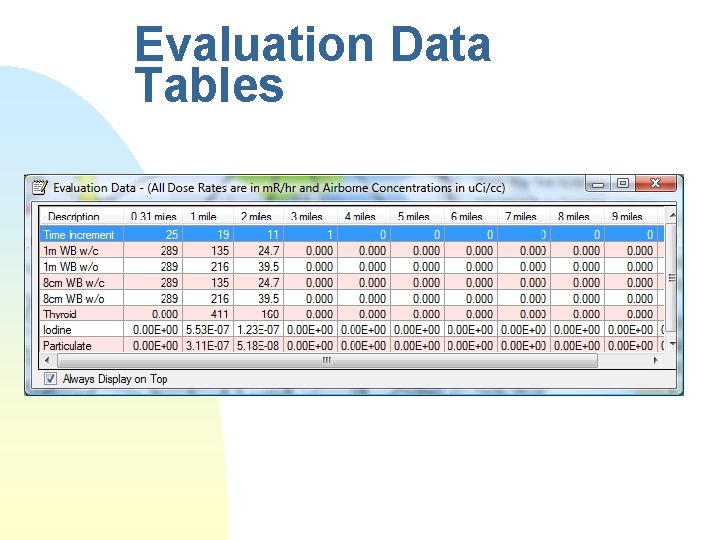This screenshot has height=540, width=720.
Task: Click the Evaluation Data notepad window icon
Action: pyautogui.click(x=39, y=187)
